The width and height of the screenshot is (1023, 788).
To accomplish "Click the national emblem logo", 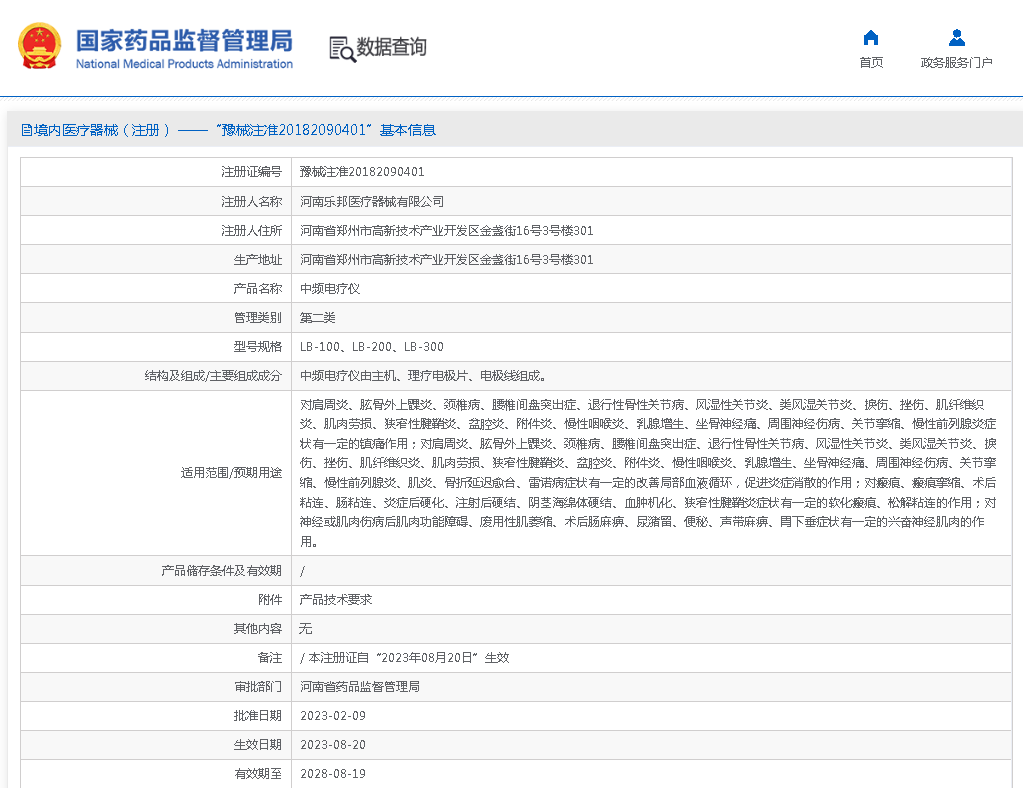I will tap(39, 46).
